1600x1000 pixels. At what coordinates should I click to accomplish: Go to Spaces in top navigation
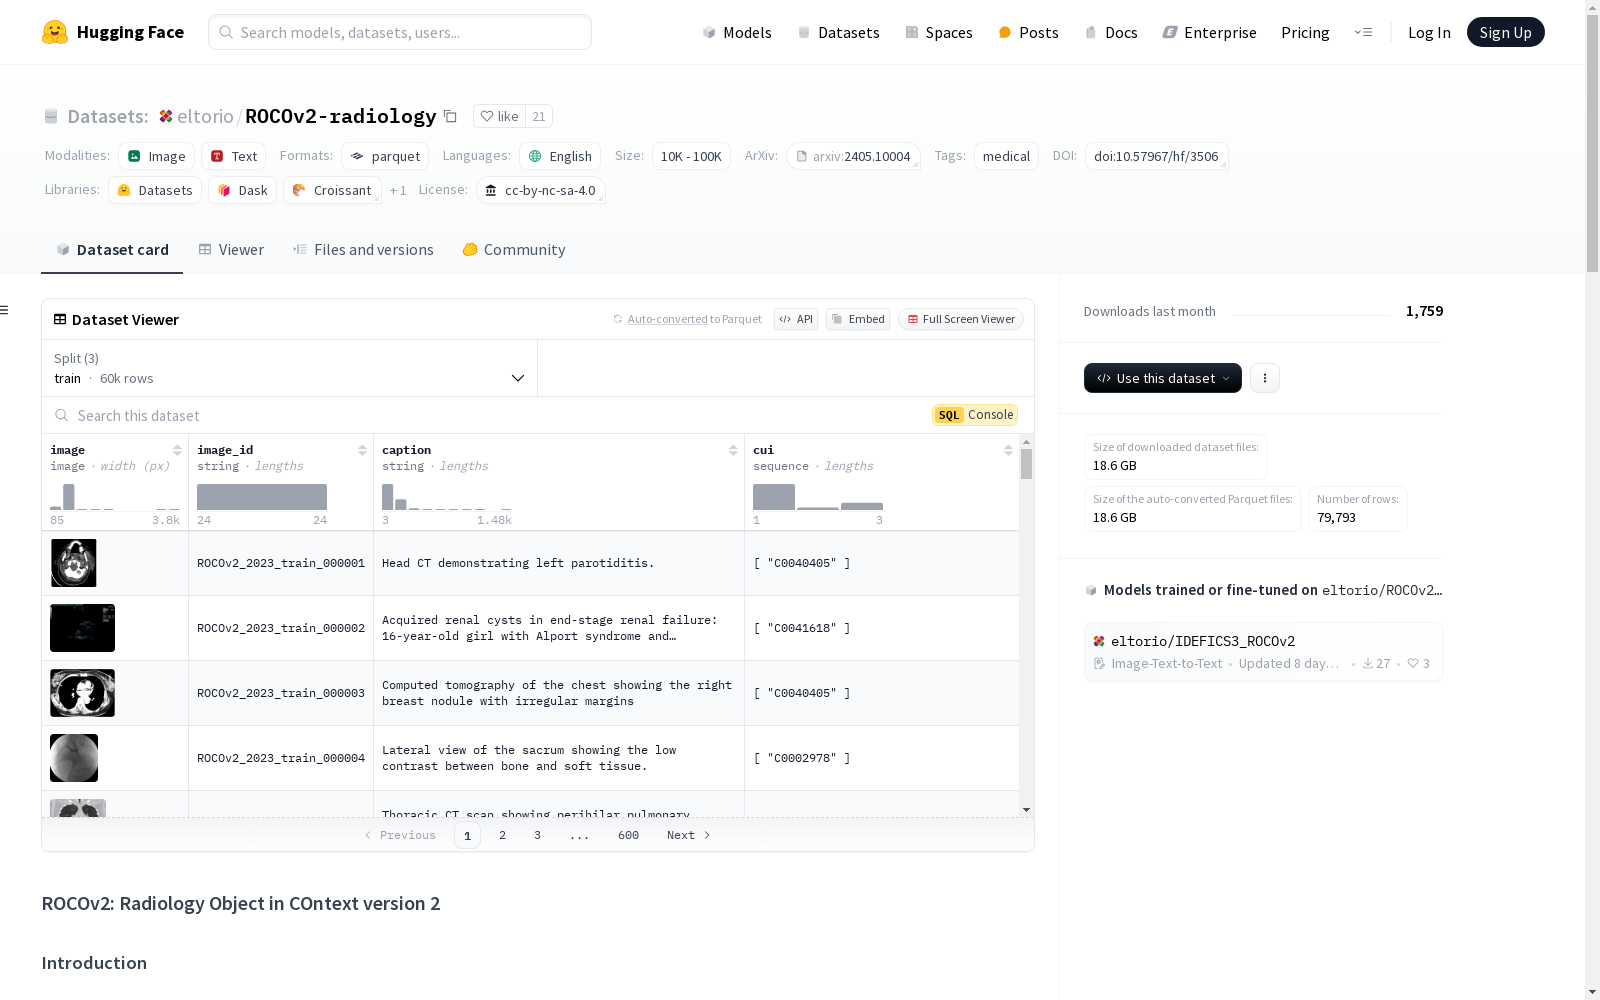939,32
